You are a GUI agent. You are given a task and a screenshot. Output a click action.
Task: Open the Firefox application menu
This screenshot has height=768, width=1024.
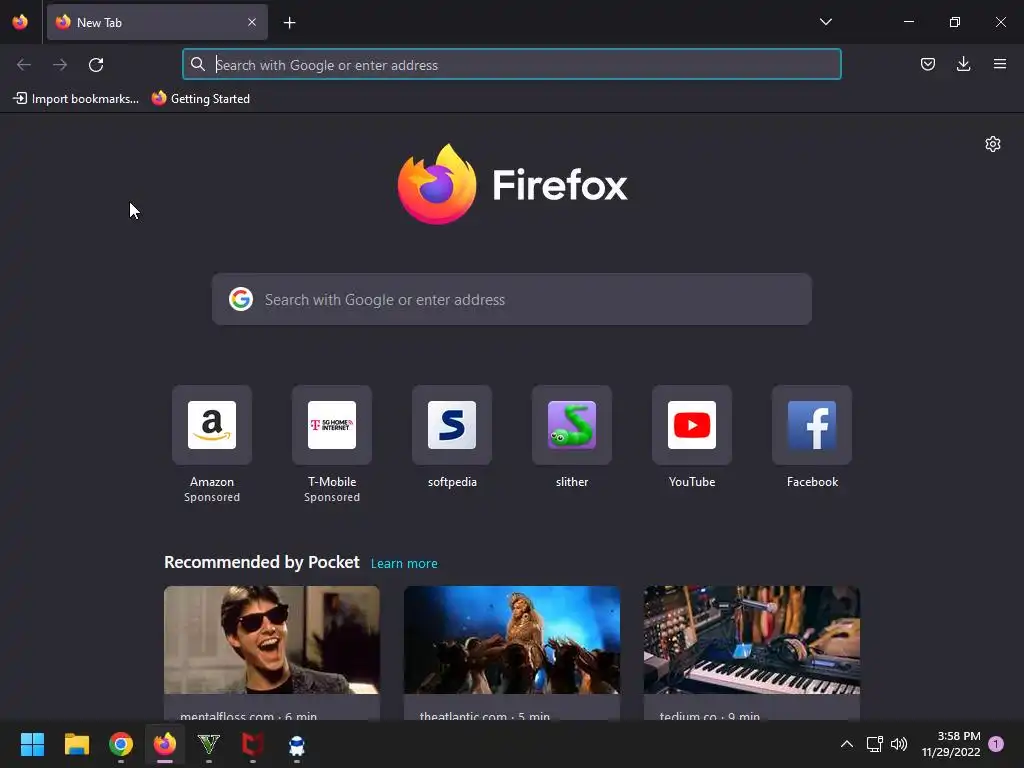[x=999, y=64]
